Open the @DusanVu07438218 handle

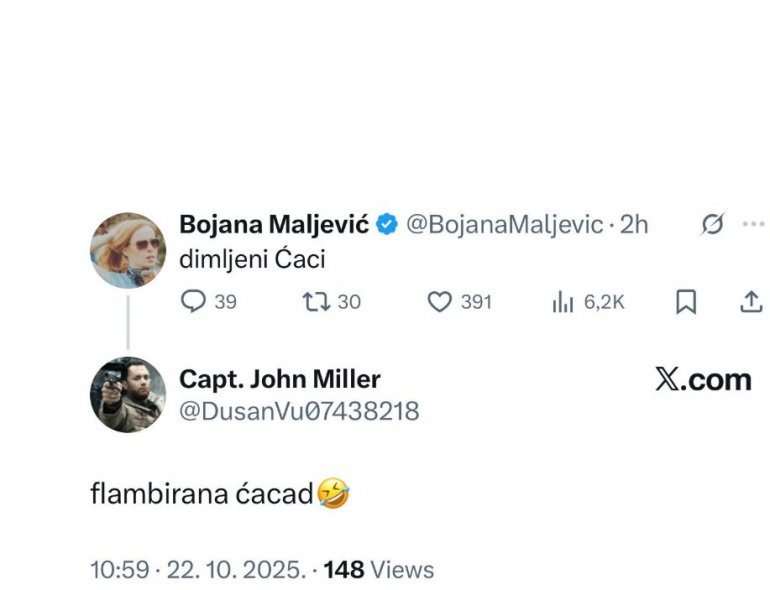299,410
